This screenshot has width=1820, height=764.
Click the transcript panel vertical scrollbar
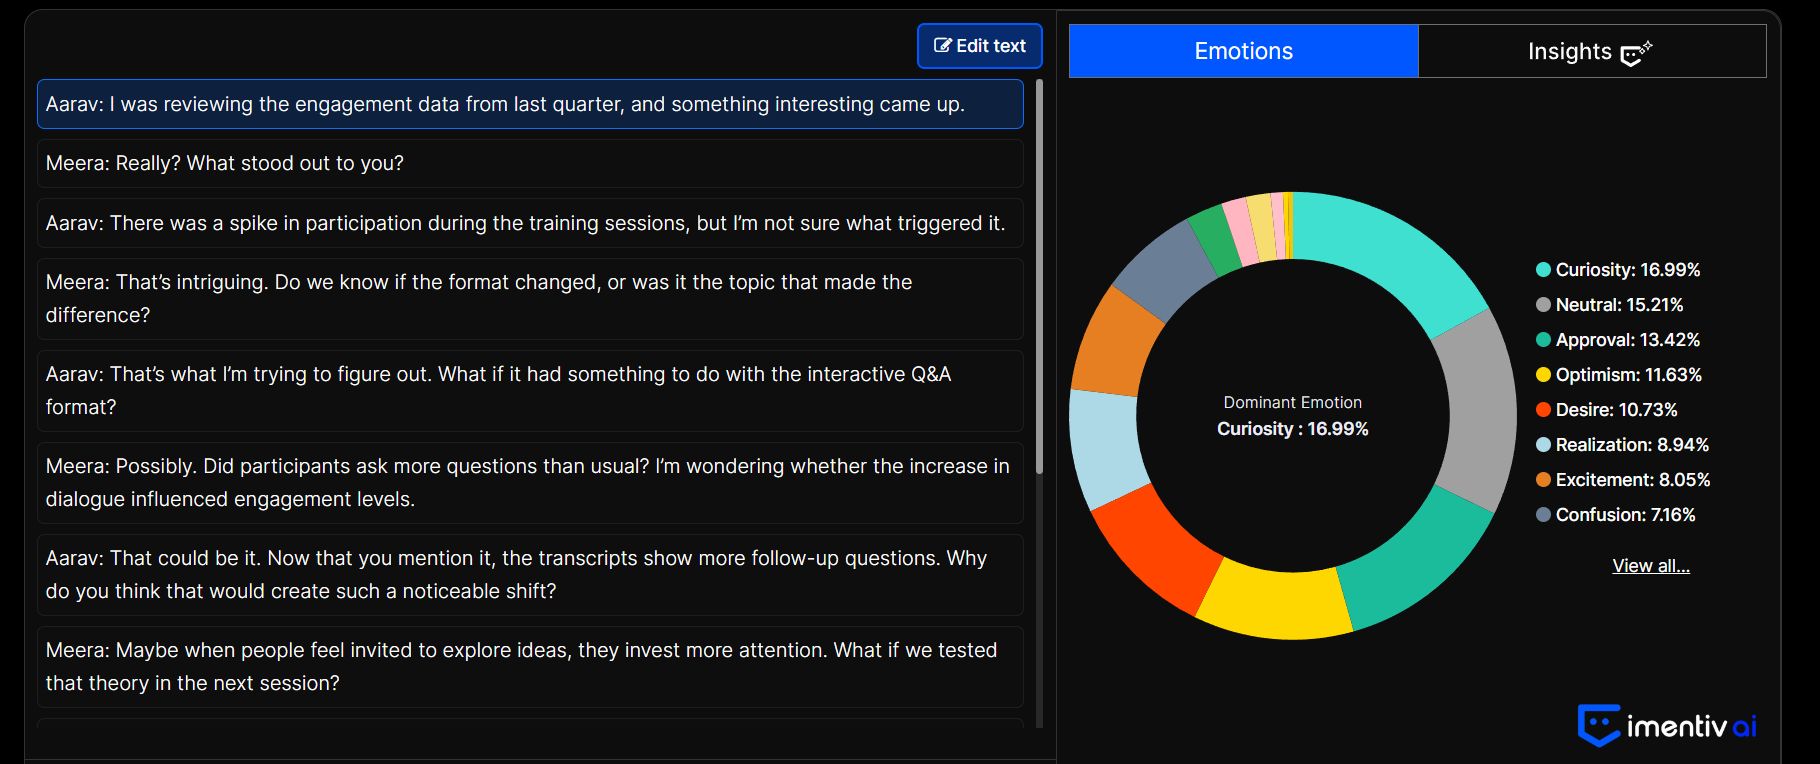click(x=1040, y=277)
